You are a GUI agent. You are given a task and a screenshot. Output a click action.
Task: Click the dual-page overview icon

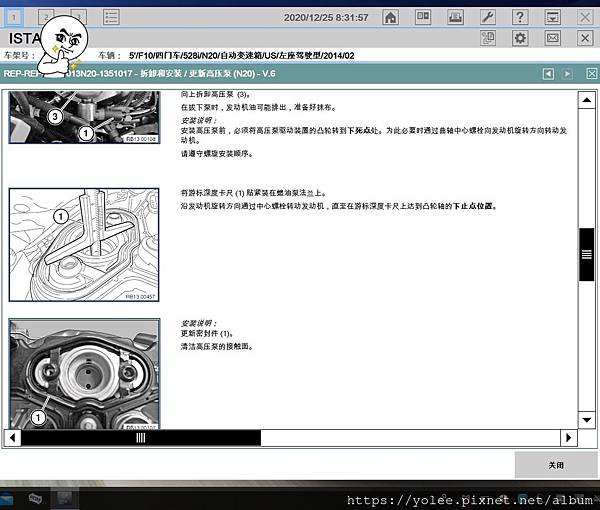click(x=423, y=17)
